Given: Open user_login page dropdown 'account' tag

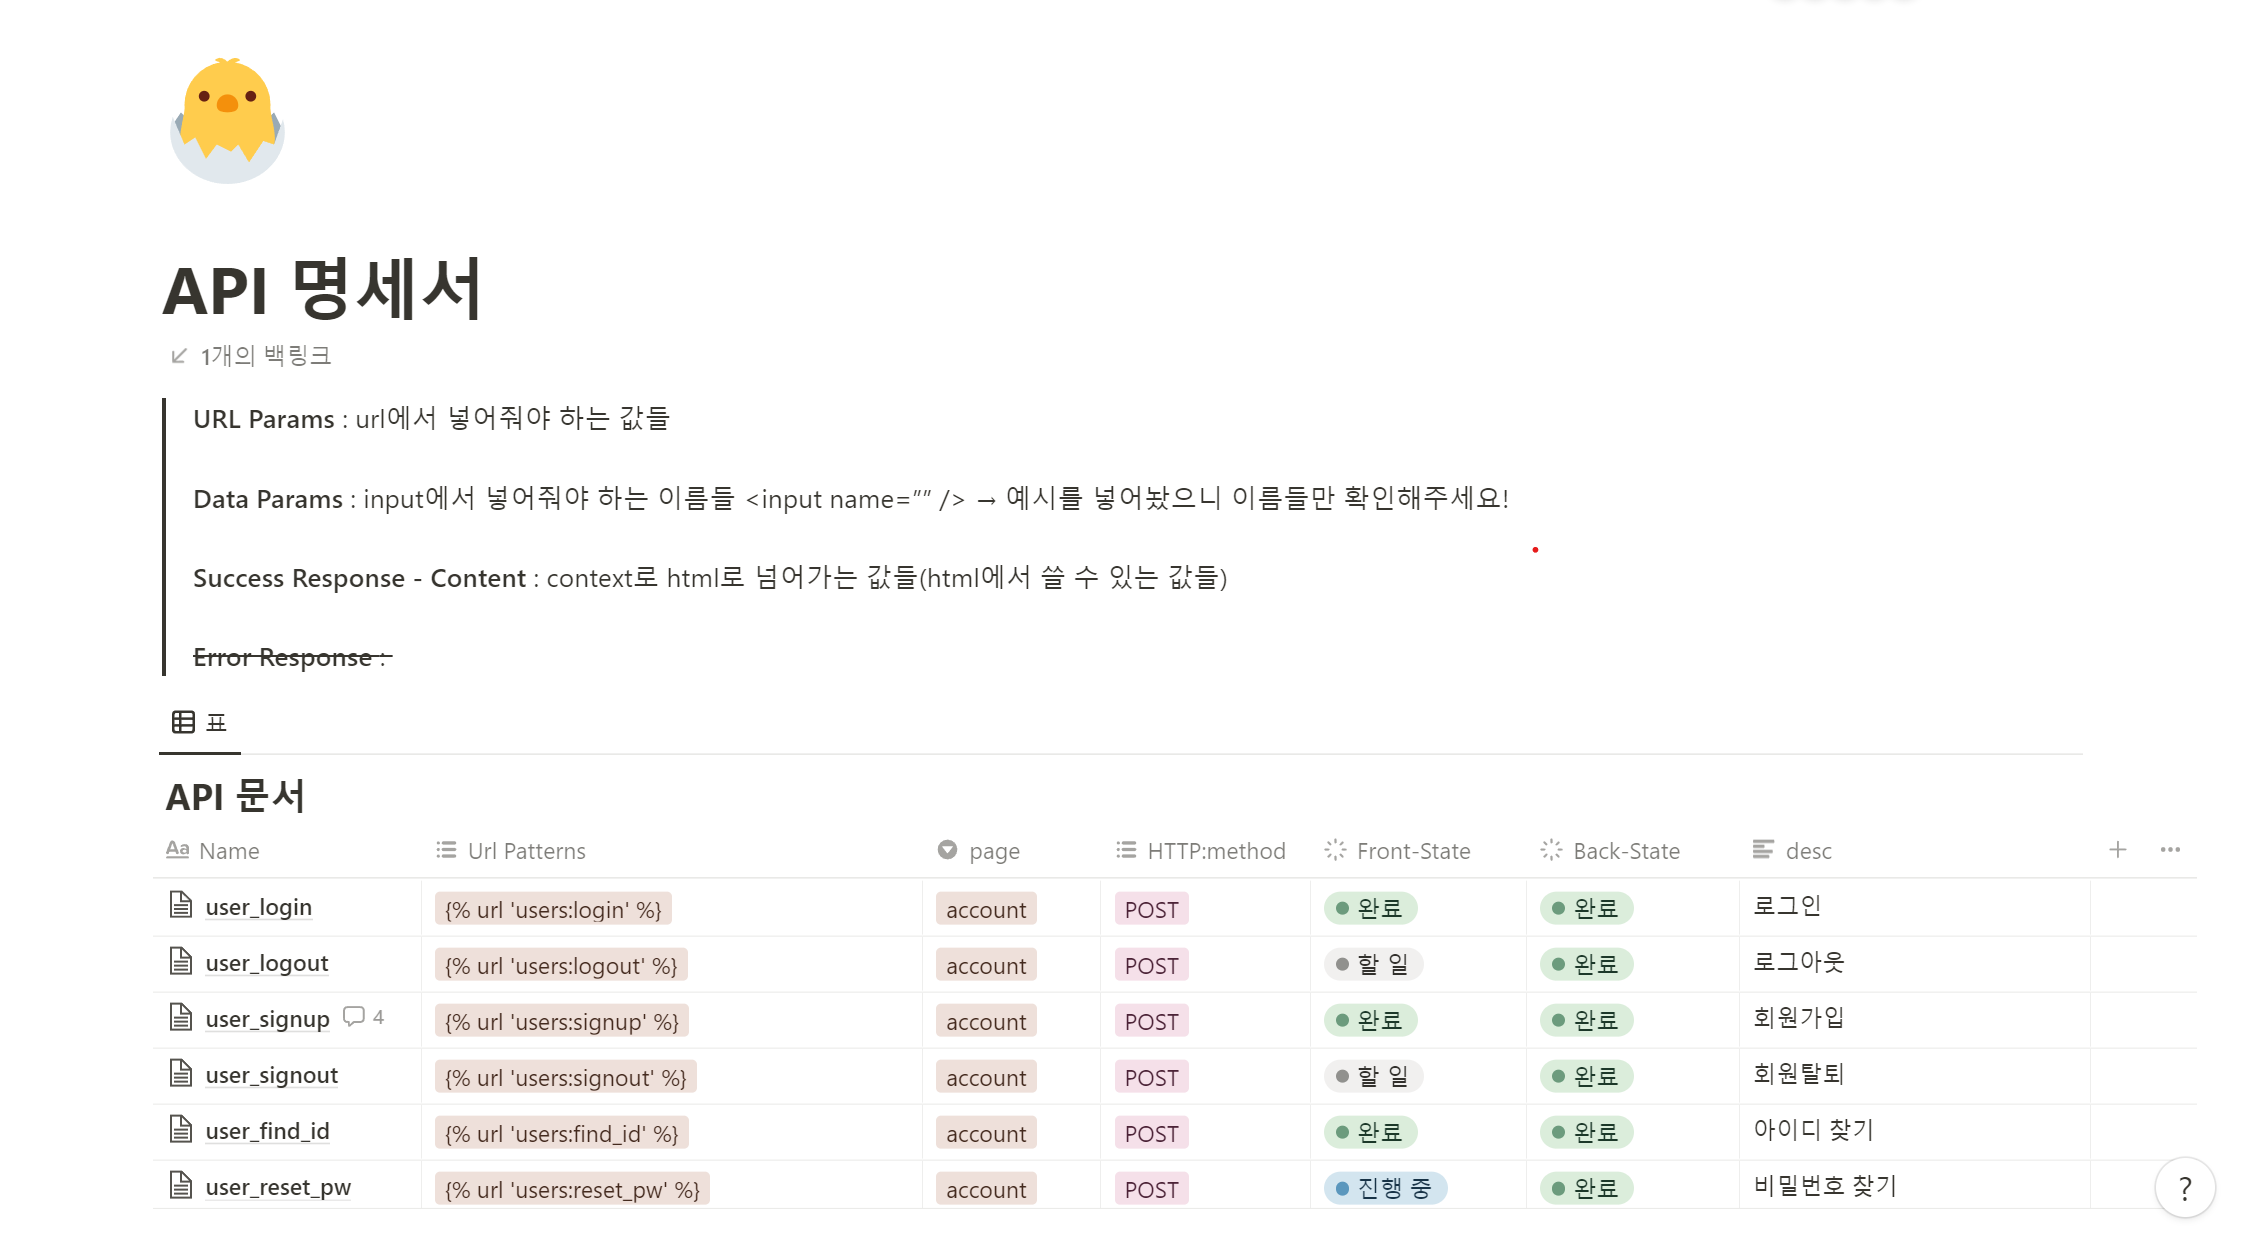Looking at the screenshot, I should coord(986,909).
